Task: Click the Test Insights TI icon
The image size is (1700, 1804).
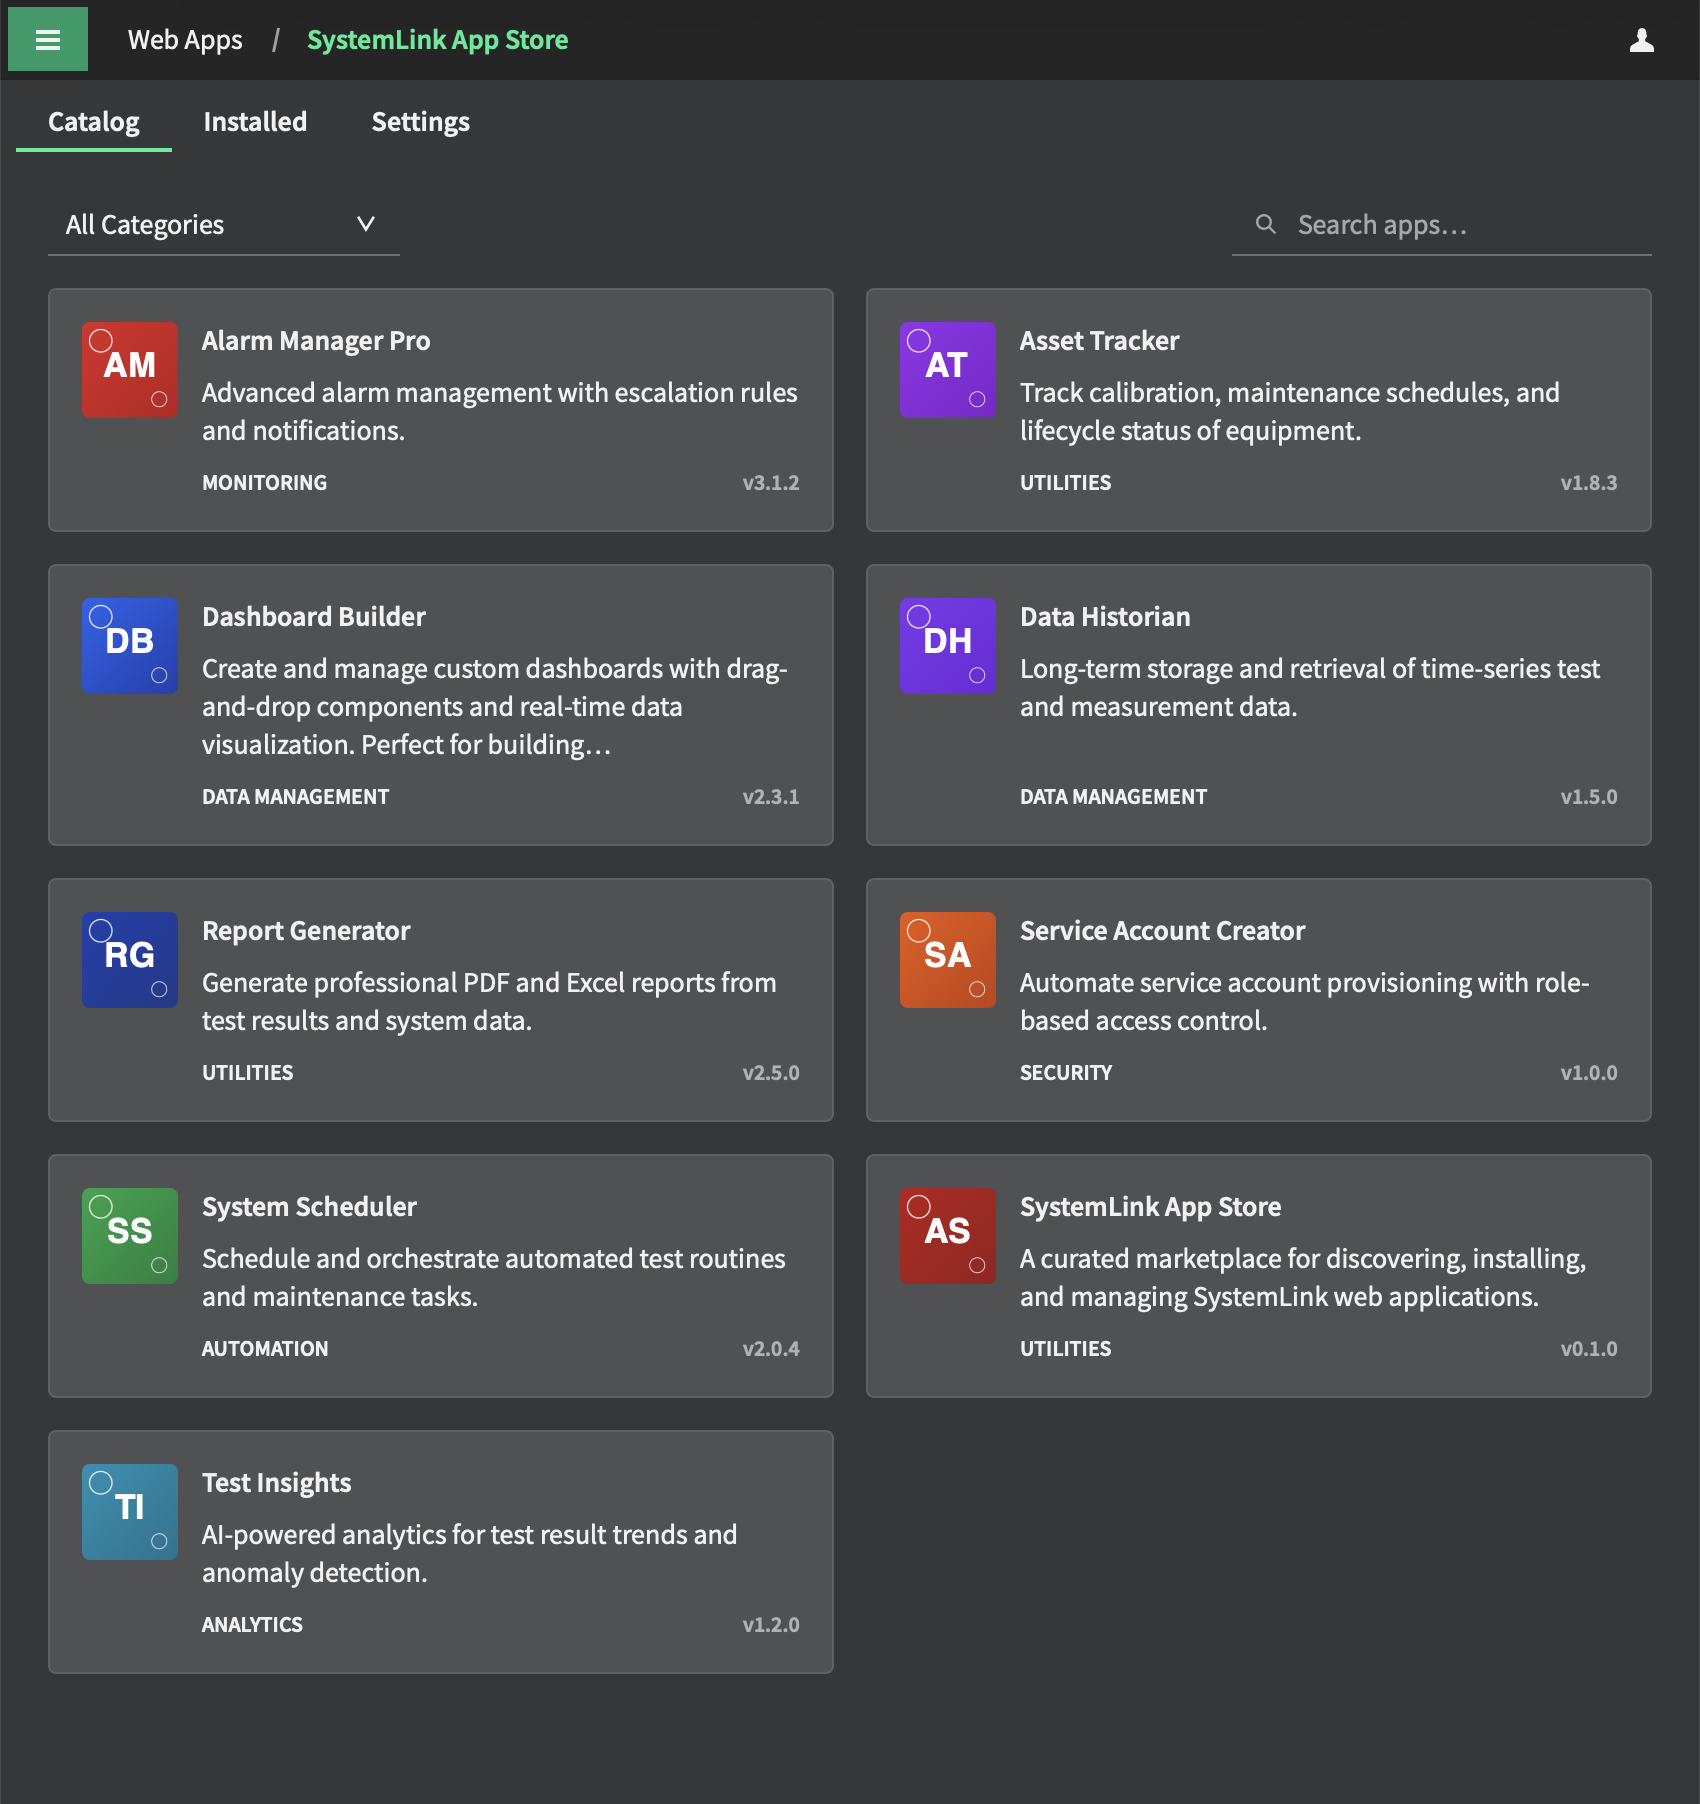Action: click(130, 1512)
